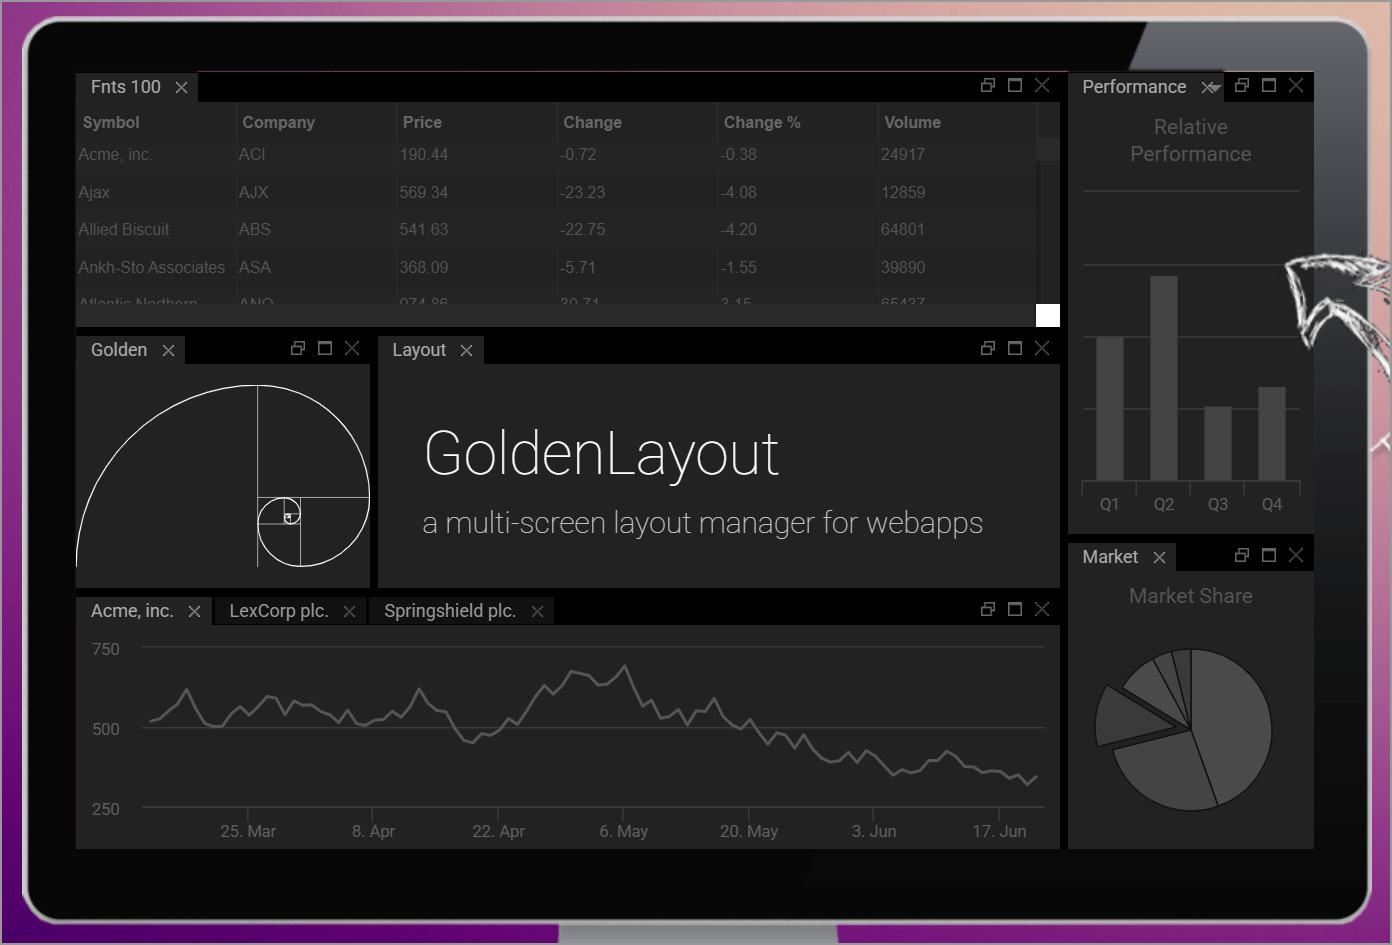
Task: Close the LexCorp plc. tab
Action: (x=349, y=611)
